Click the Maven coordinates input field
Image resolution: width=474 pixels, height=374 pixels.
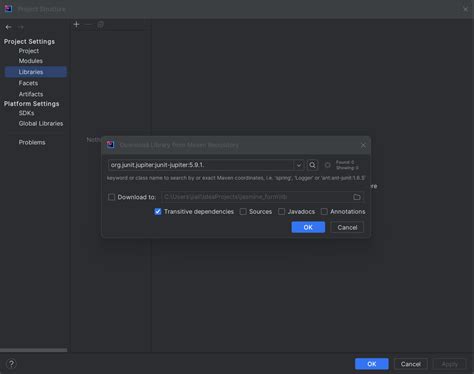(201, 165)
